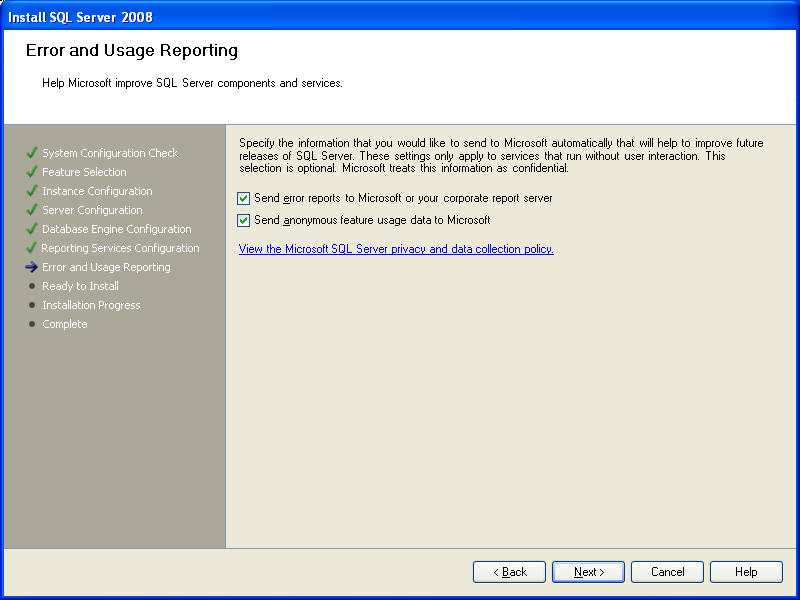Cancel the SQL Server installation
This screenshot has width=800, height=600.
667,572
